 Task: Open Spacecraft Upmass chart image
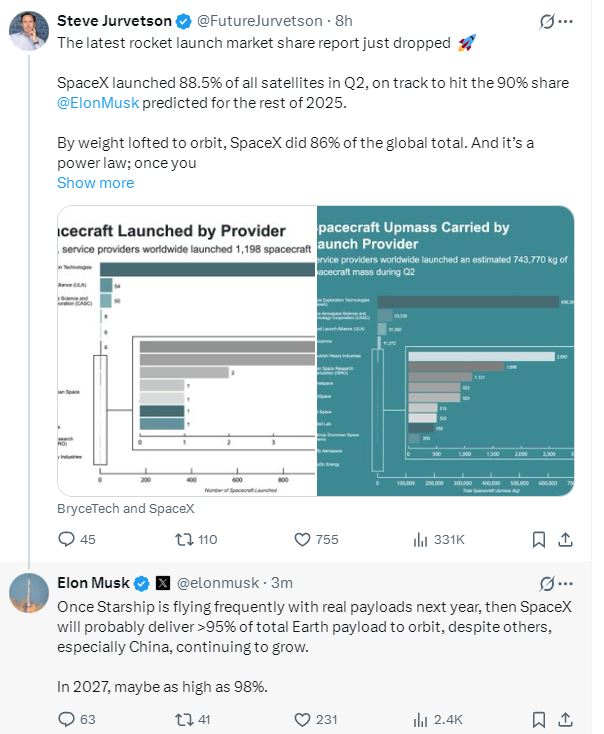point(445,350)
